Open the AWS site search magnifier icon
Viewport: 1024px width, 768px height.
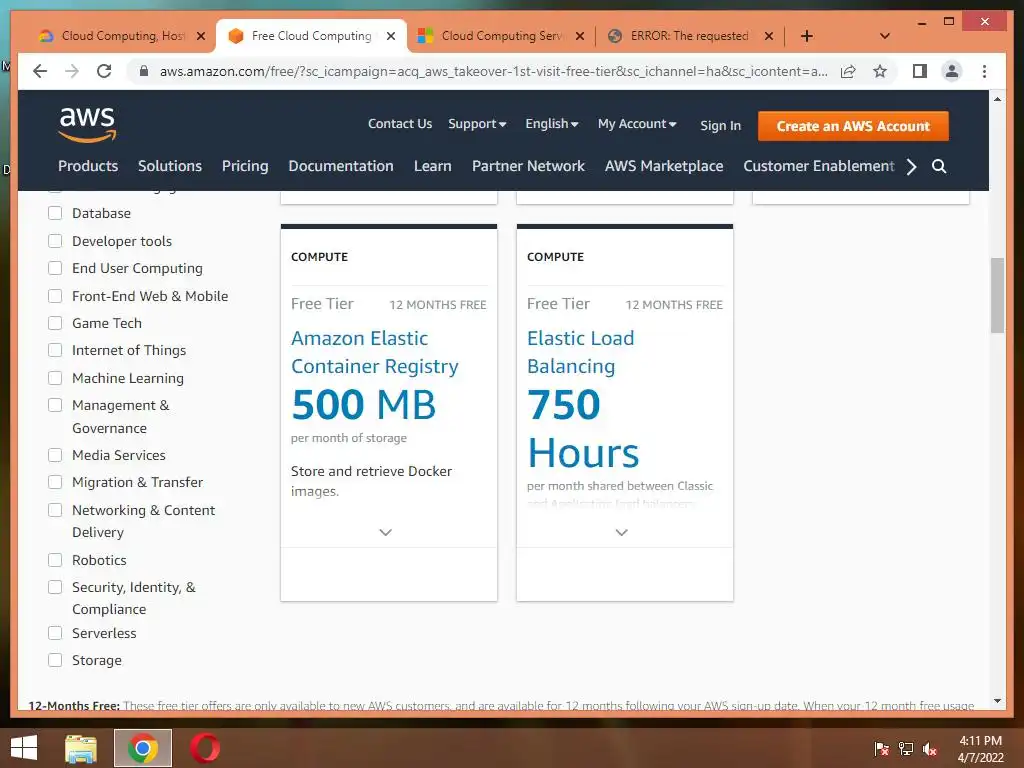(938, 167)
